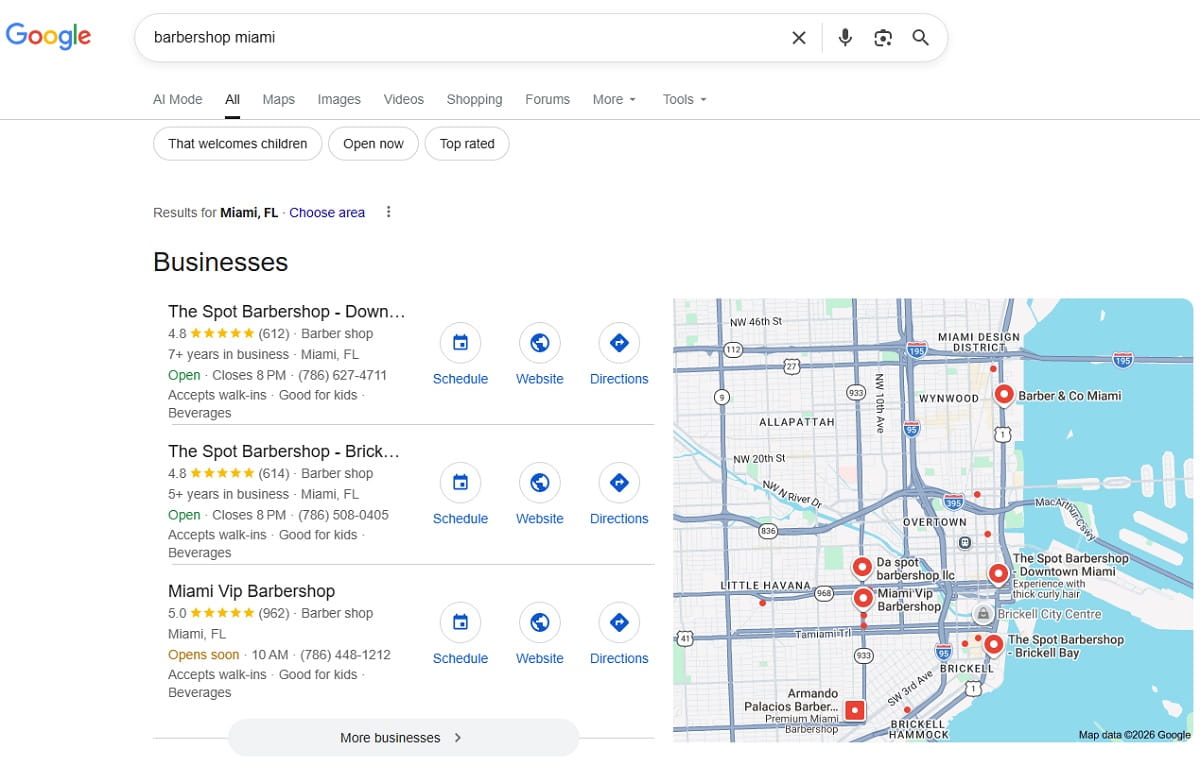This screenshot has height=766, width=1200.
Task: Open the Shopping results tab
Action: pyautogui.click(x=474, y=99)
